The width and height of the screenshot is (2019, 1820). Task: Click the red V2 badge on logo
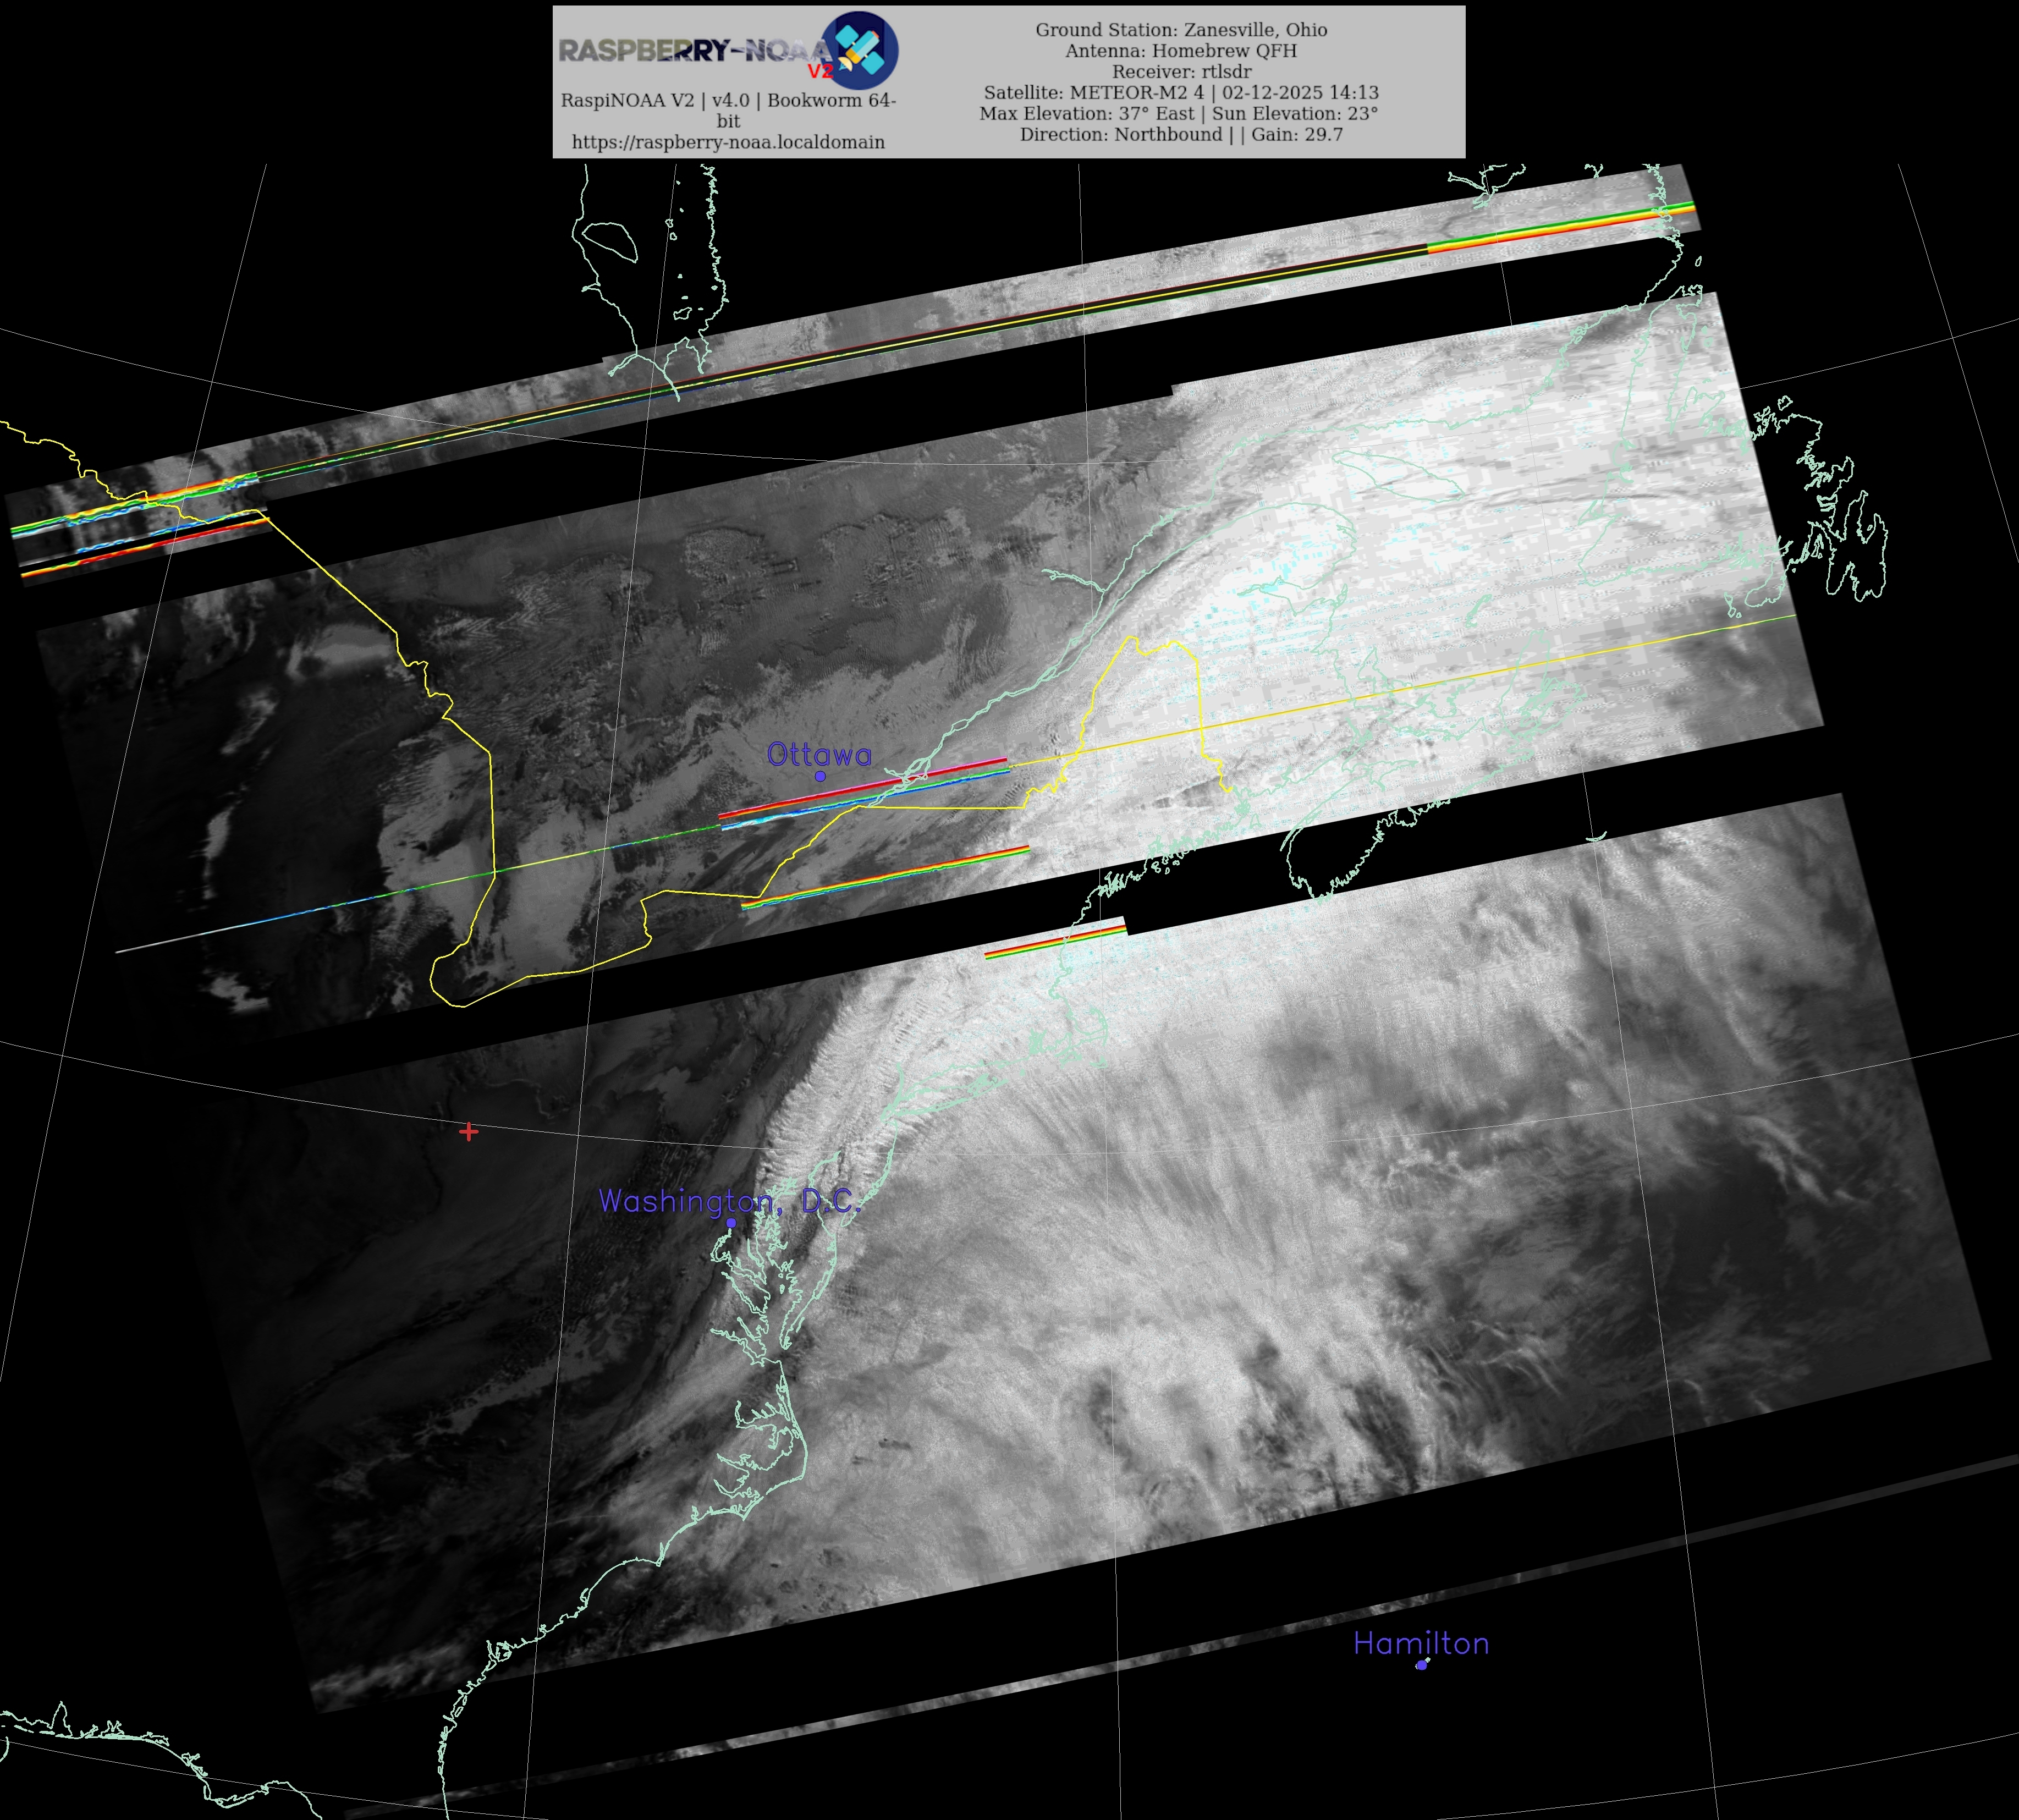(820, 71)
